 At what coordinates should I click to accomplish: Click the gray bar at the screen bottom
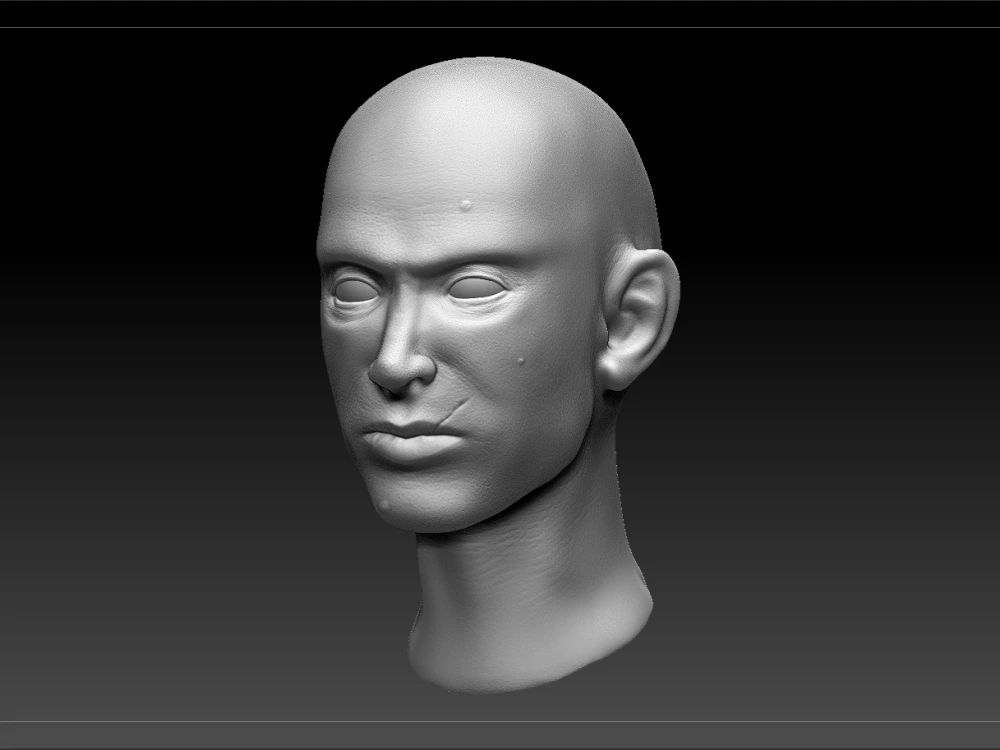coord(500,735)
